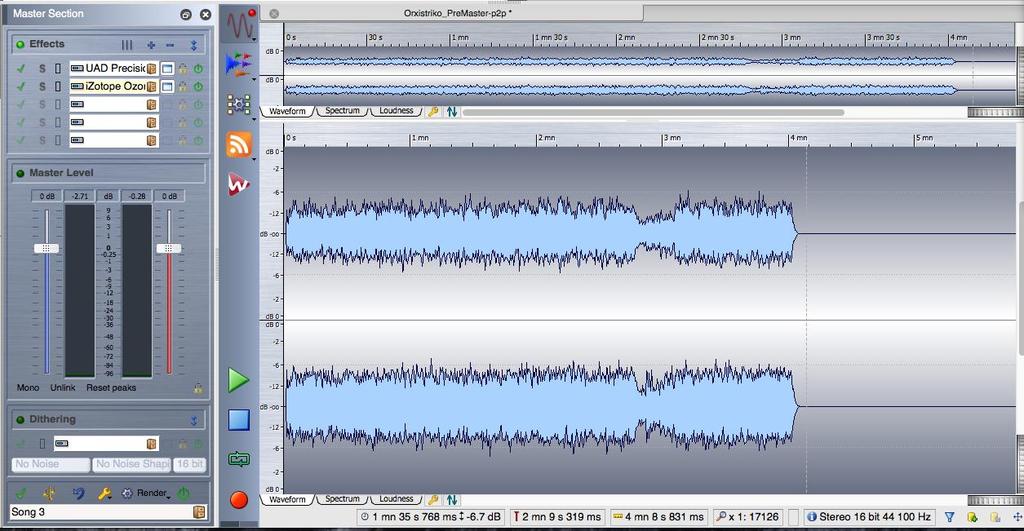This screenshot has width=1024, height=531.
Task: Toggle the Dithering section green LED
Action: (x=20, y=420)
